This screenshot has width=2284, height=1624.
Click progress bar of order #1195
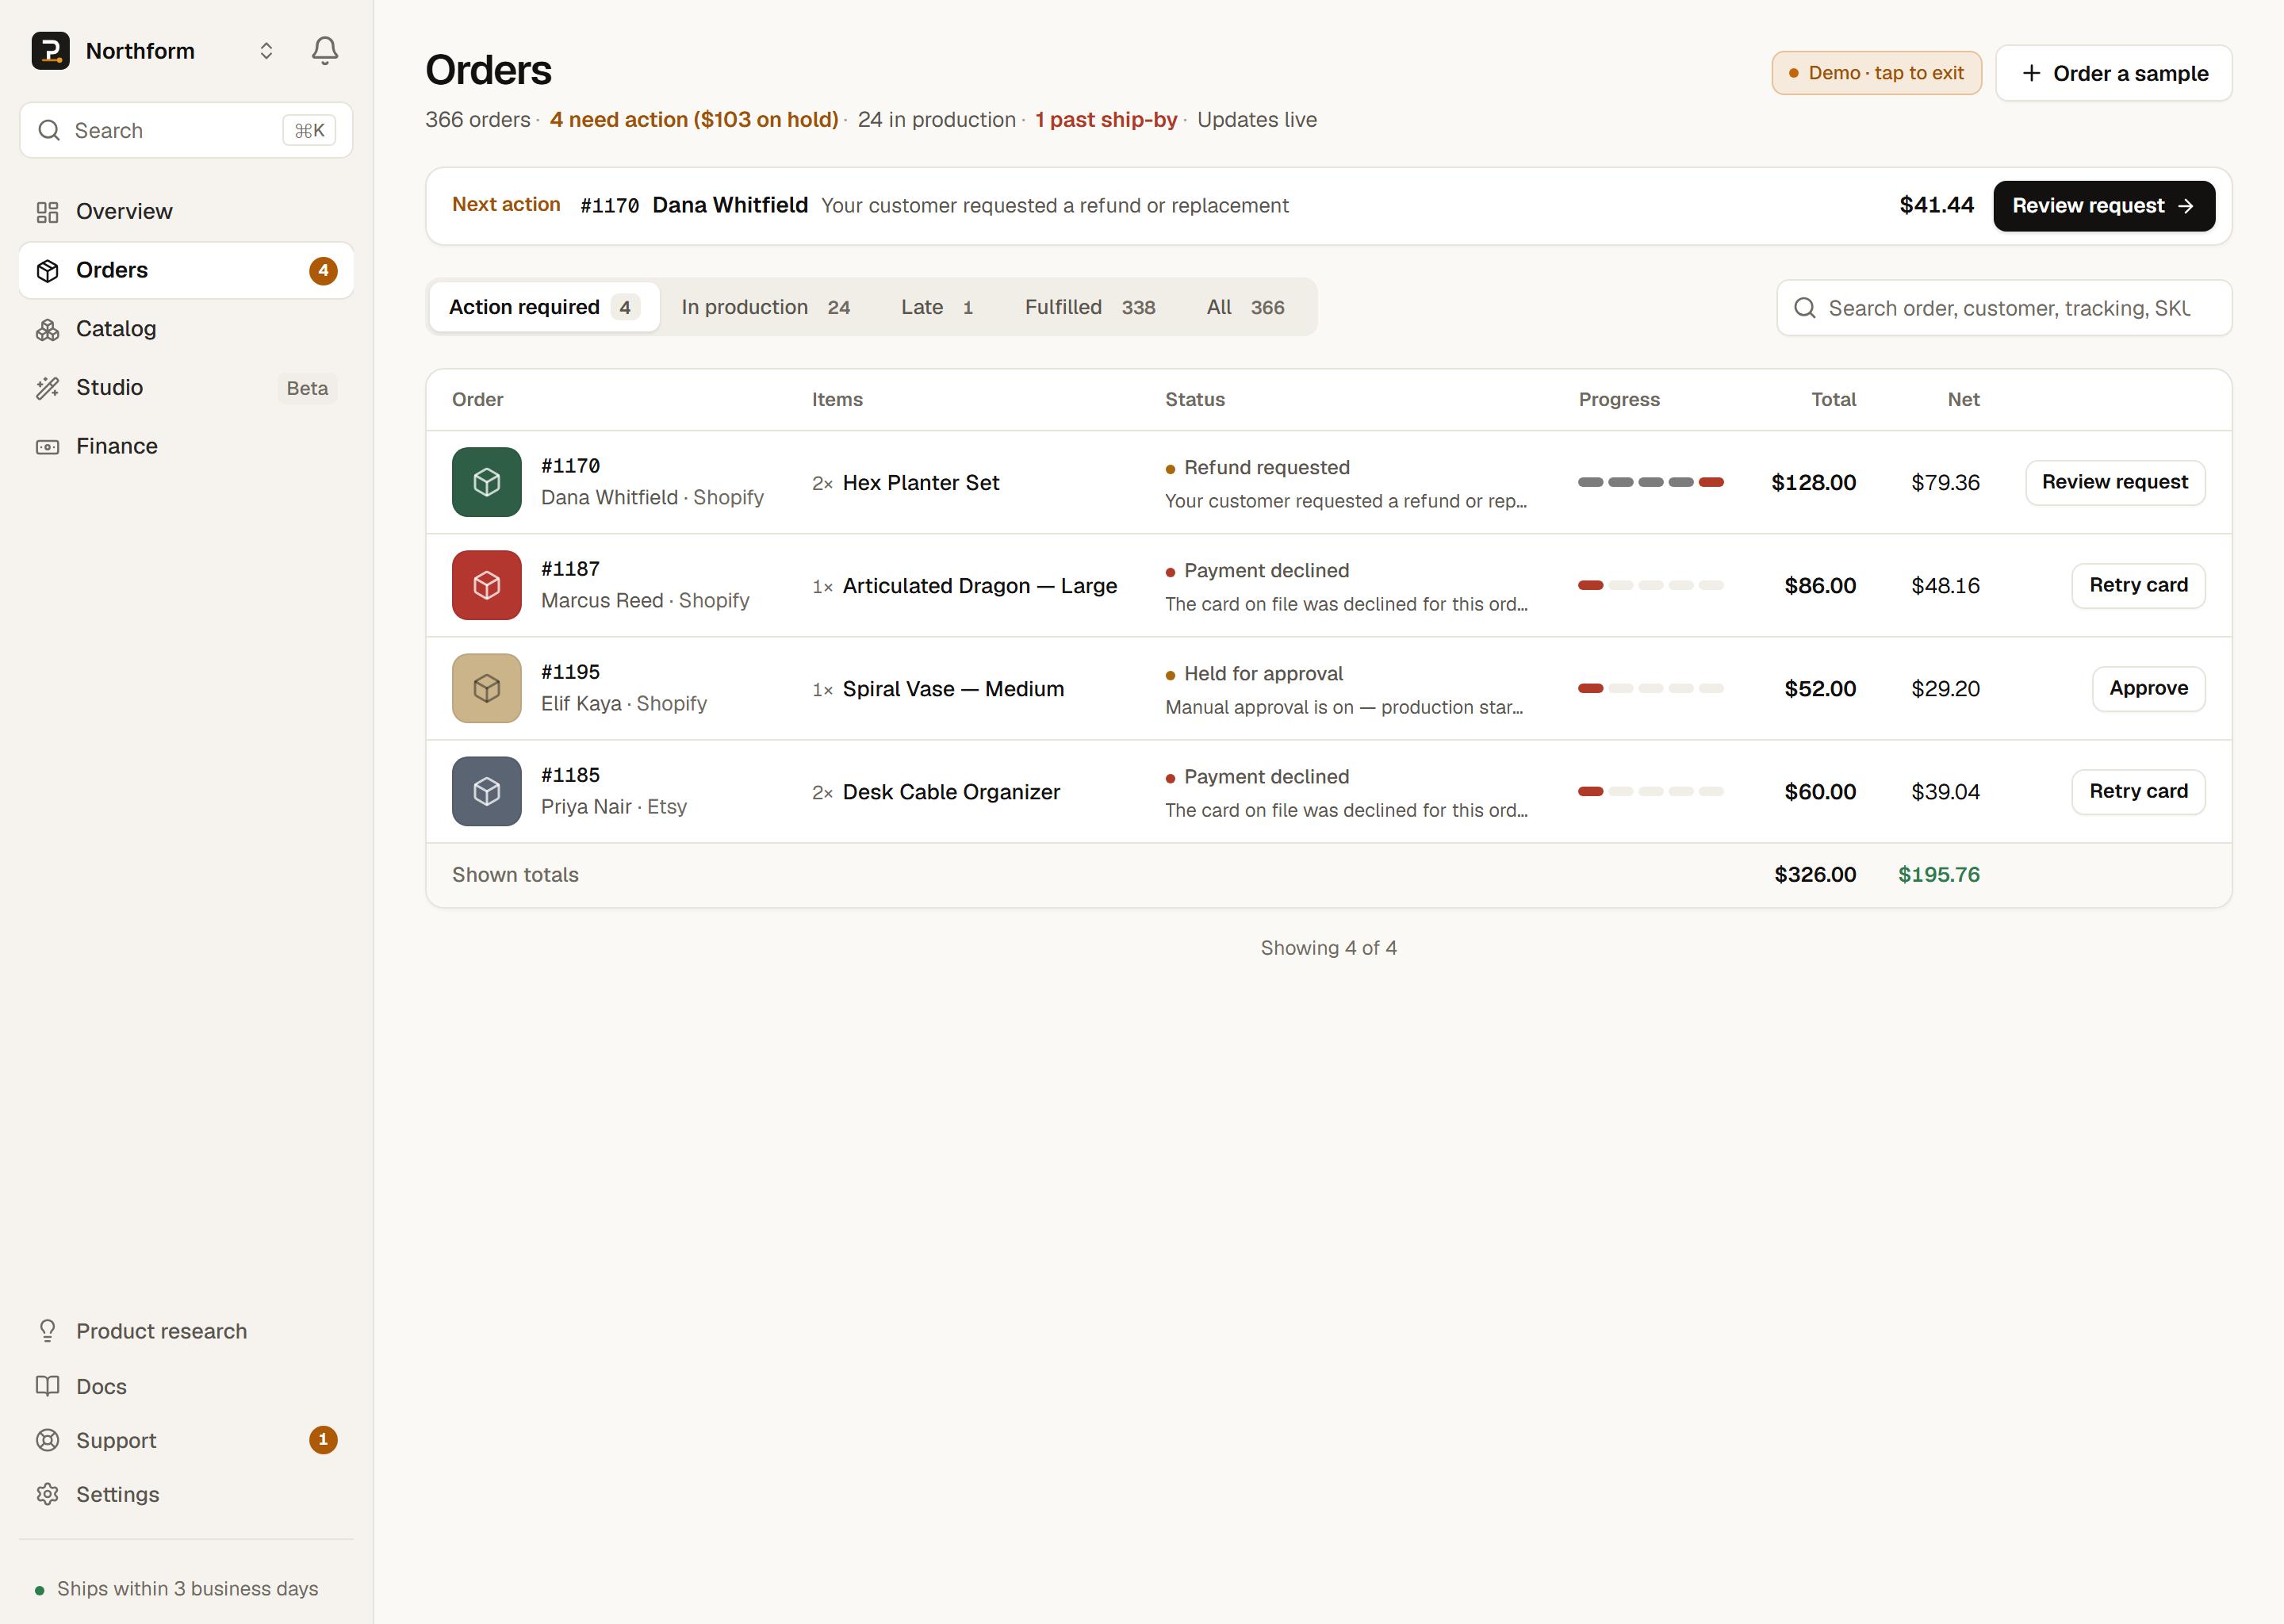click(1650, 688)
